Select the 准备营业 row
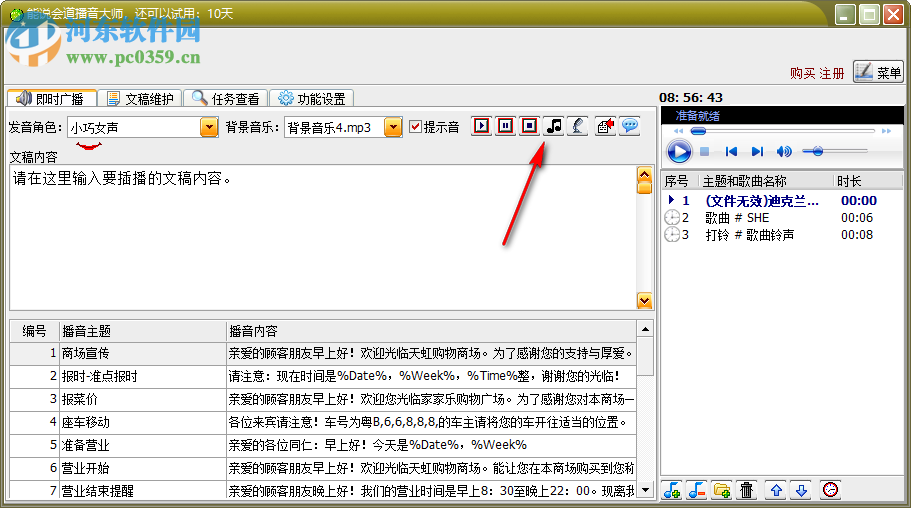The width and height of the screenshot is (911, 508). click(x=323, y=445)
